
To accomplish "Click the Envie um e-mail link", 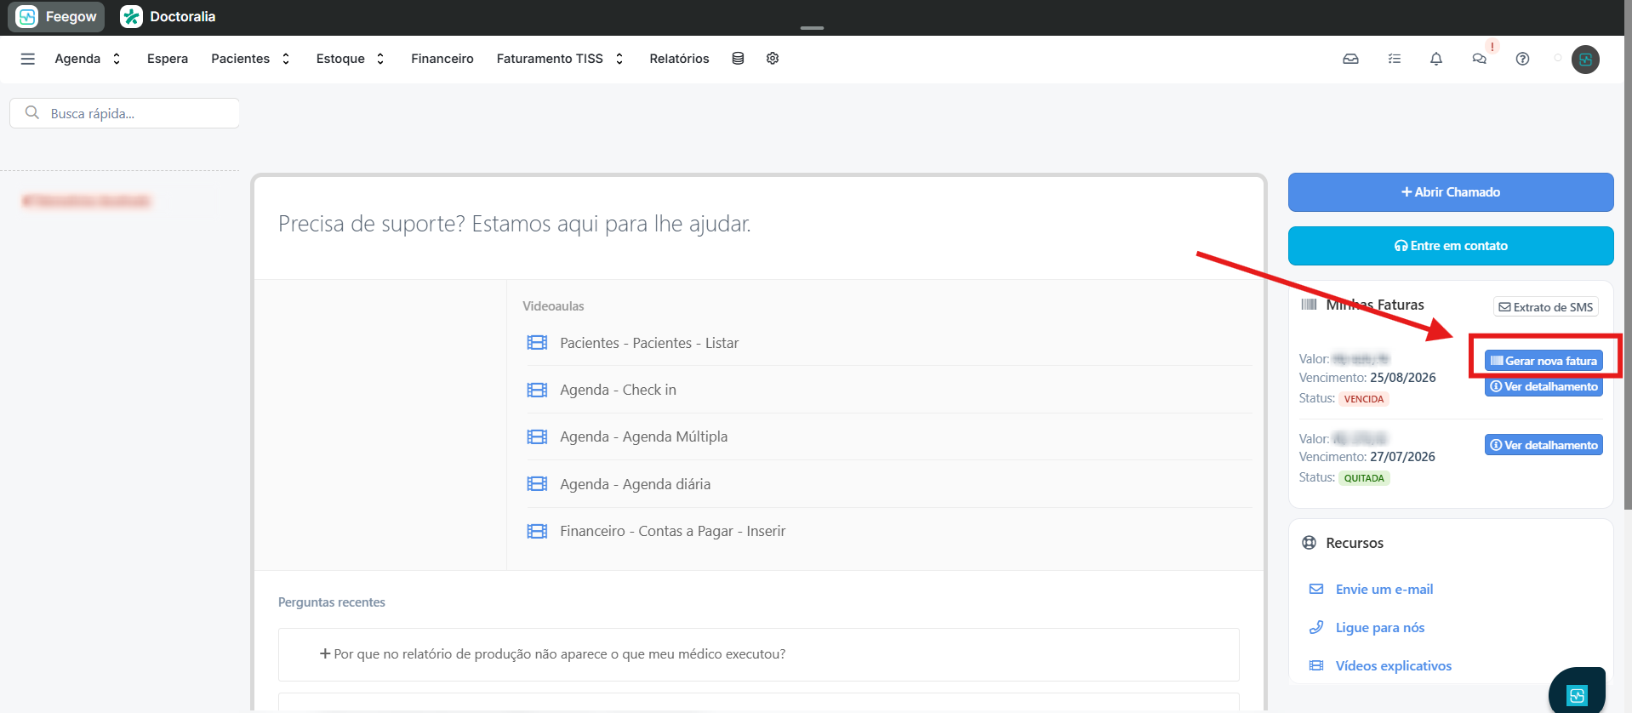I will pos(1384,590).
